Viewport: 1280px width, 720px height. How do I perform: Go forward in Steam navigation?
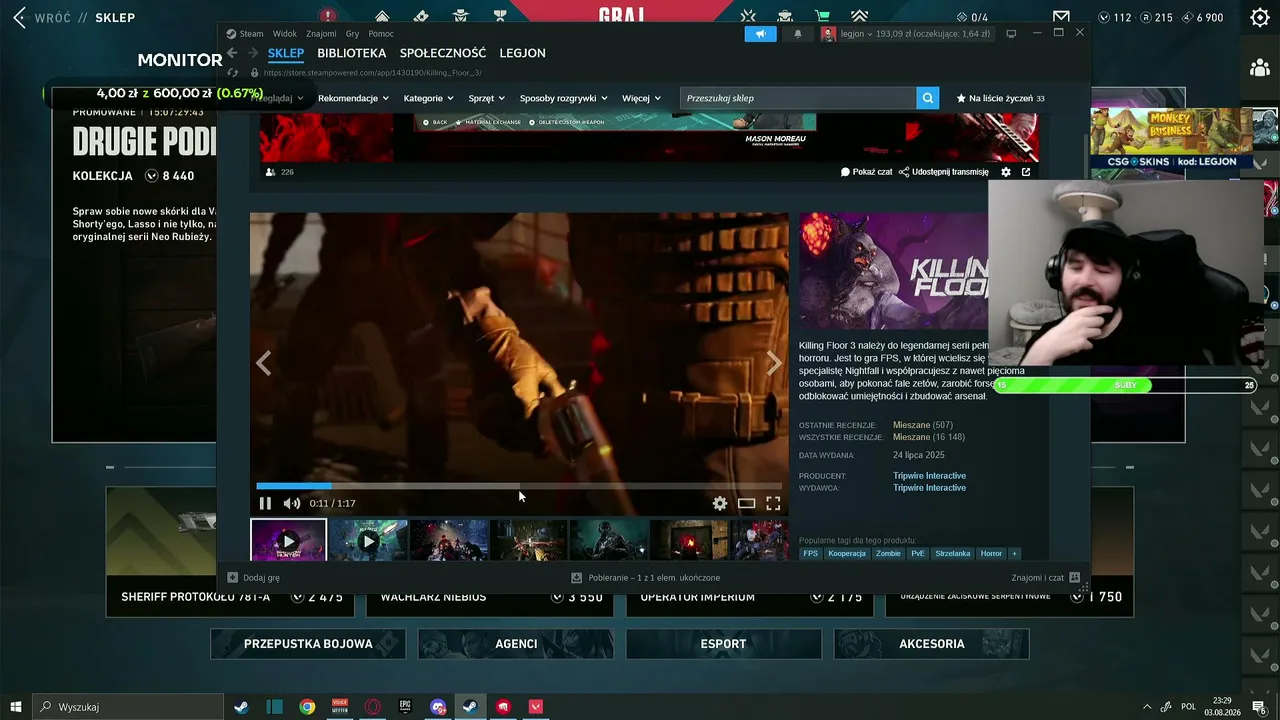(x=253, y=53)
